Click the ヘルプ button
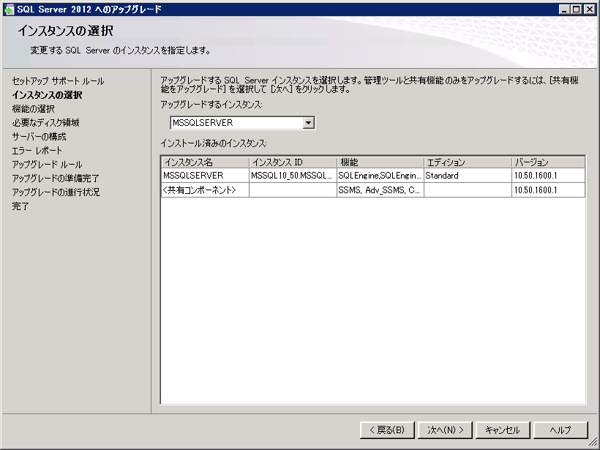The height and width of the screenshot is (450, 600). click(x=561, y=430)
